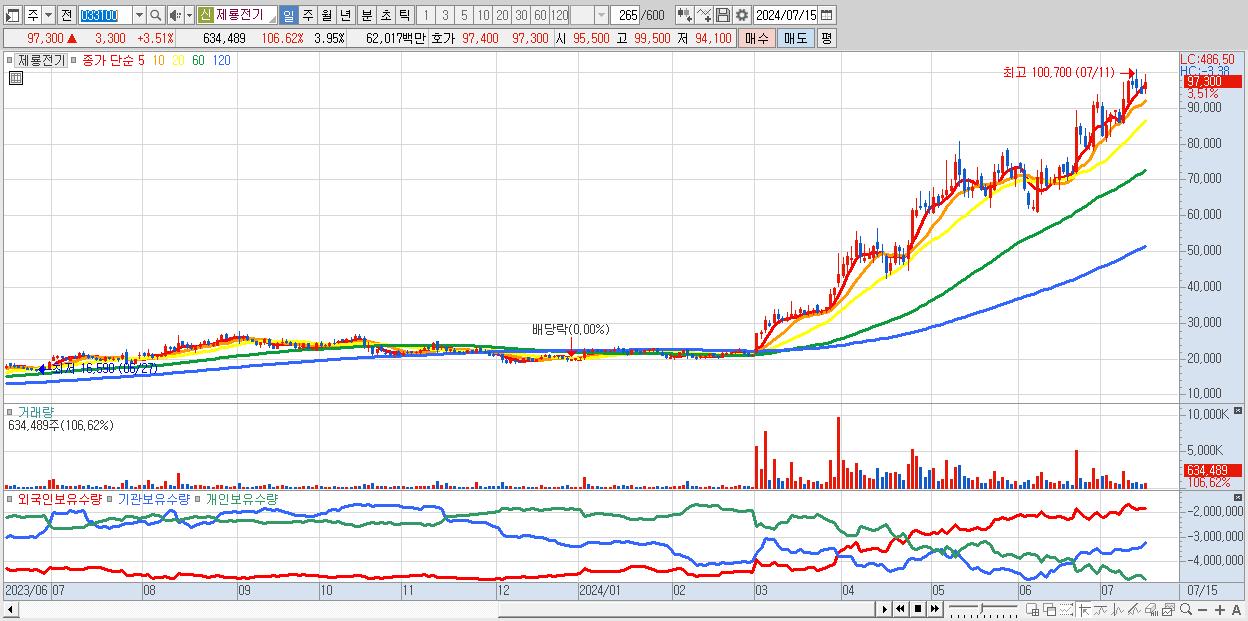Viewport: 1248px width, 621px height.
Task: Click the grid table icon below the 제룡전기 label
Action: click(x=16, y=78)
